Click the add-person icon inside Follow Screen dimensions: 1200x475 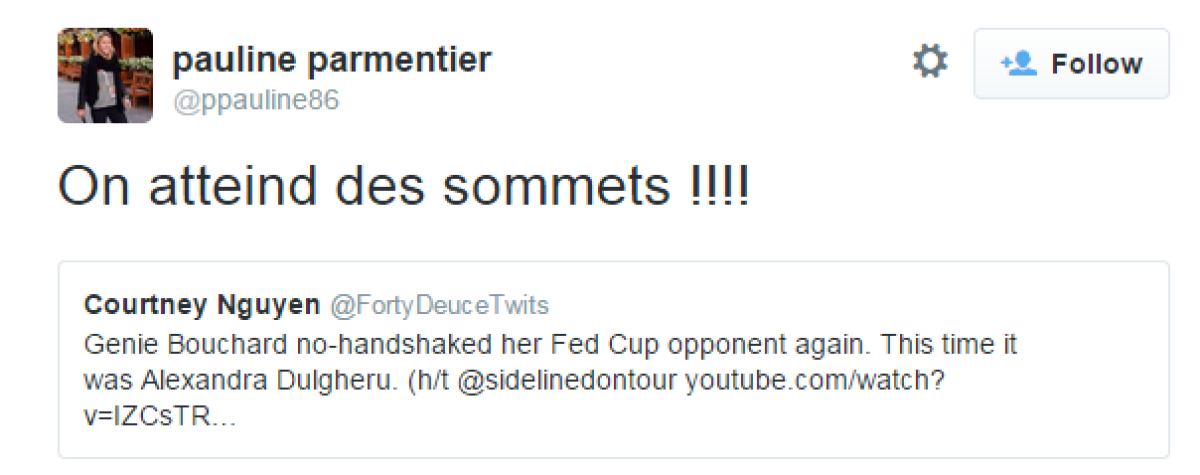click(1017, 64)
